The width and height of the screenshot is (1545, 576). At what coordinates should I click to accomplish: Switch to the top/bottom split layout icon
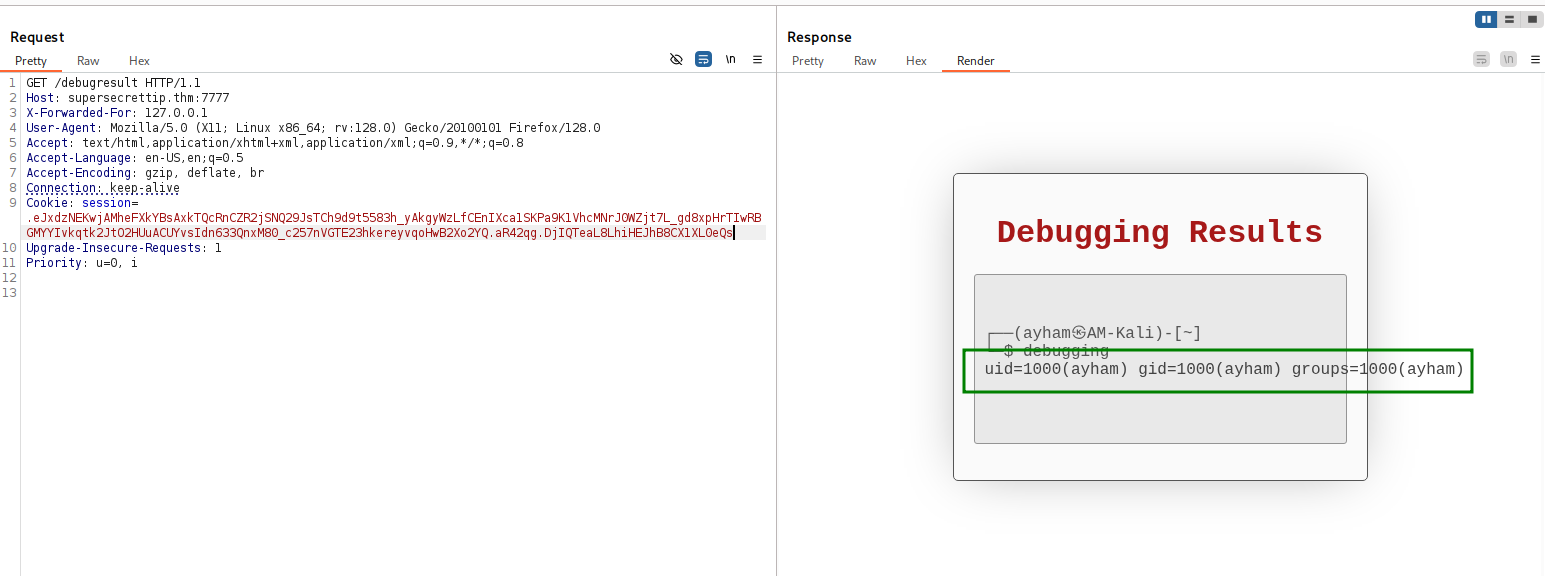(1509, 19)
